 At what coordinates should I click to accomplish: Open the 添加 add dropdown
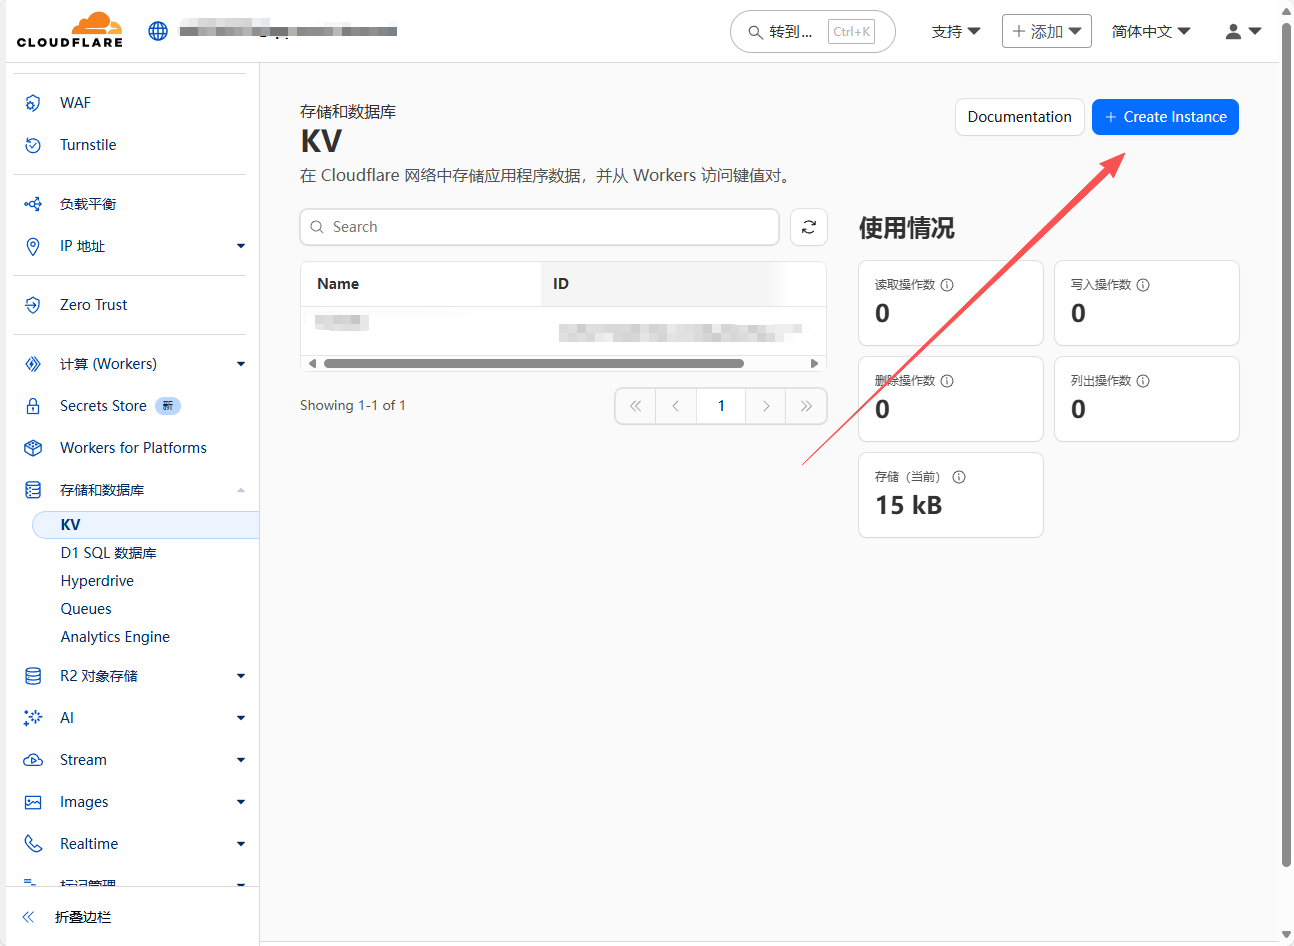(1047, 31)
